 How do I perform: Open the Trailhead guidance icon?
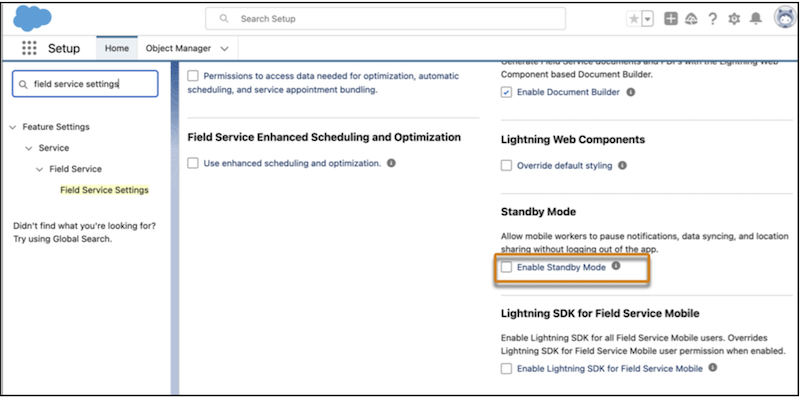click(692, 19)
